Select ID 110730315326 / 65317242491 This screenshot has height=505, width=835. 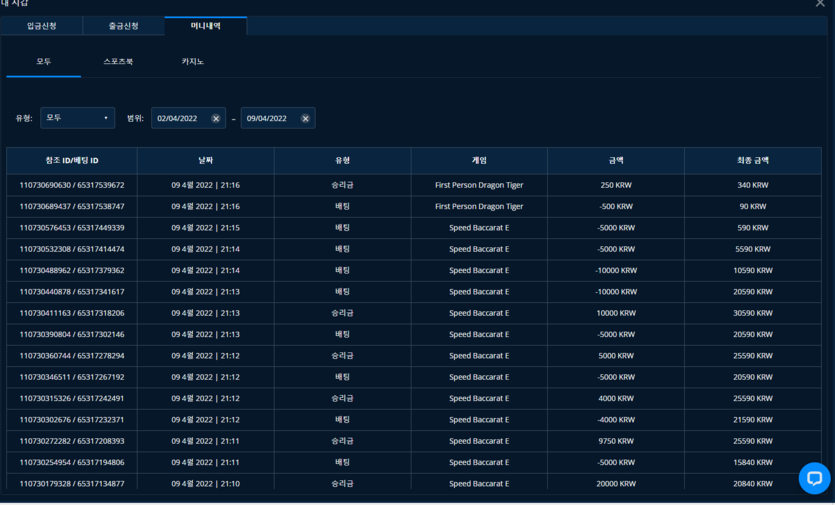[x=72, y=398]
